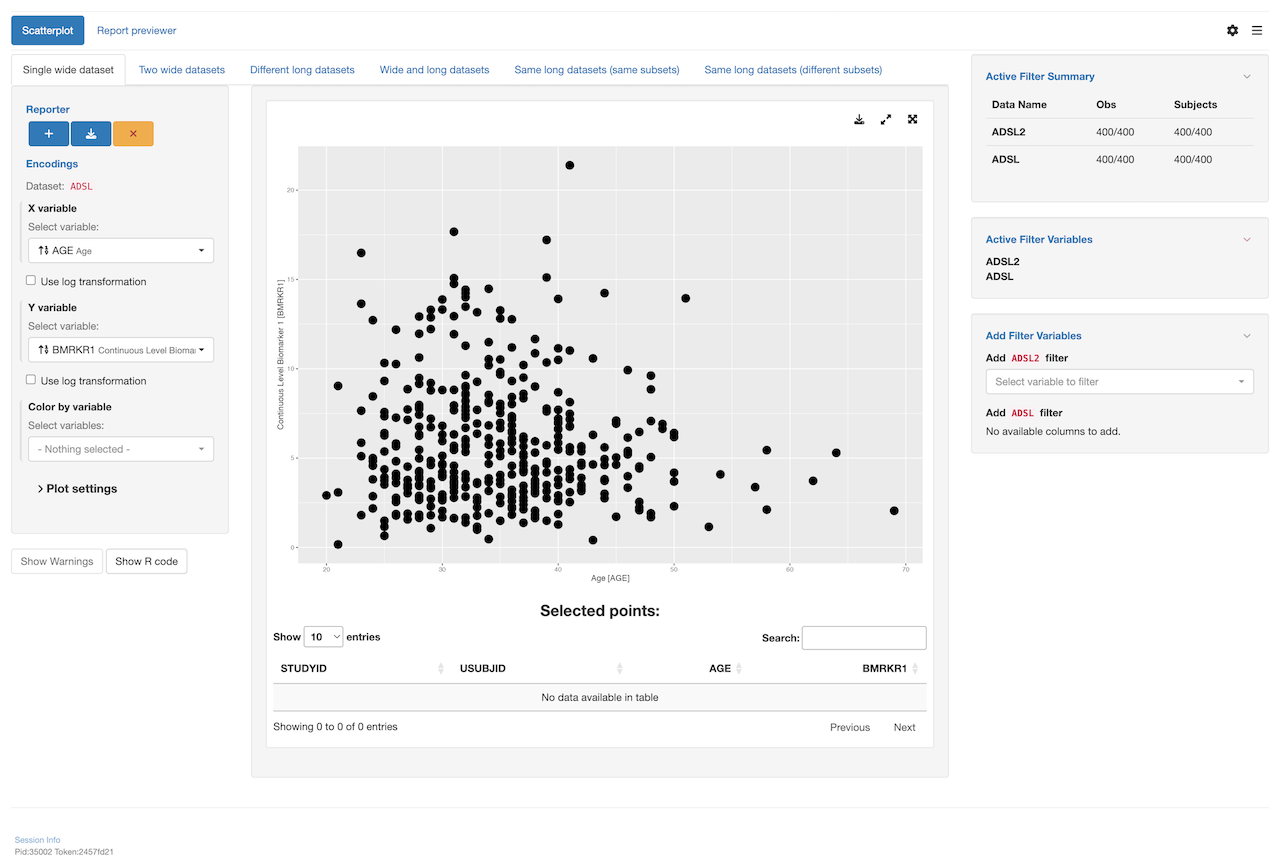
Task: Click the four-arrows fullscreen plot icon
Action: click(913, 119)
